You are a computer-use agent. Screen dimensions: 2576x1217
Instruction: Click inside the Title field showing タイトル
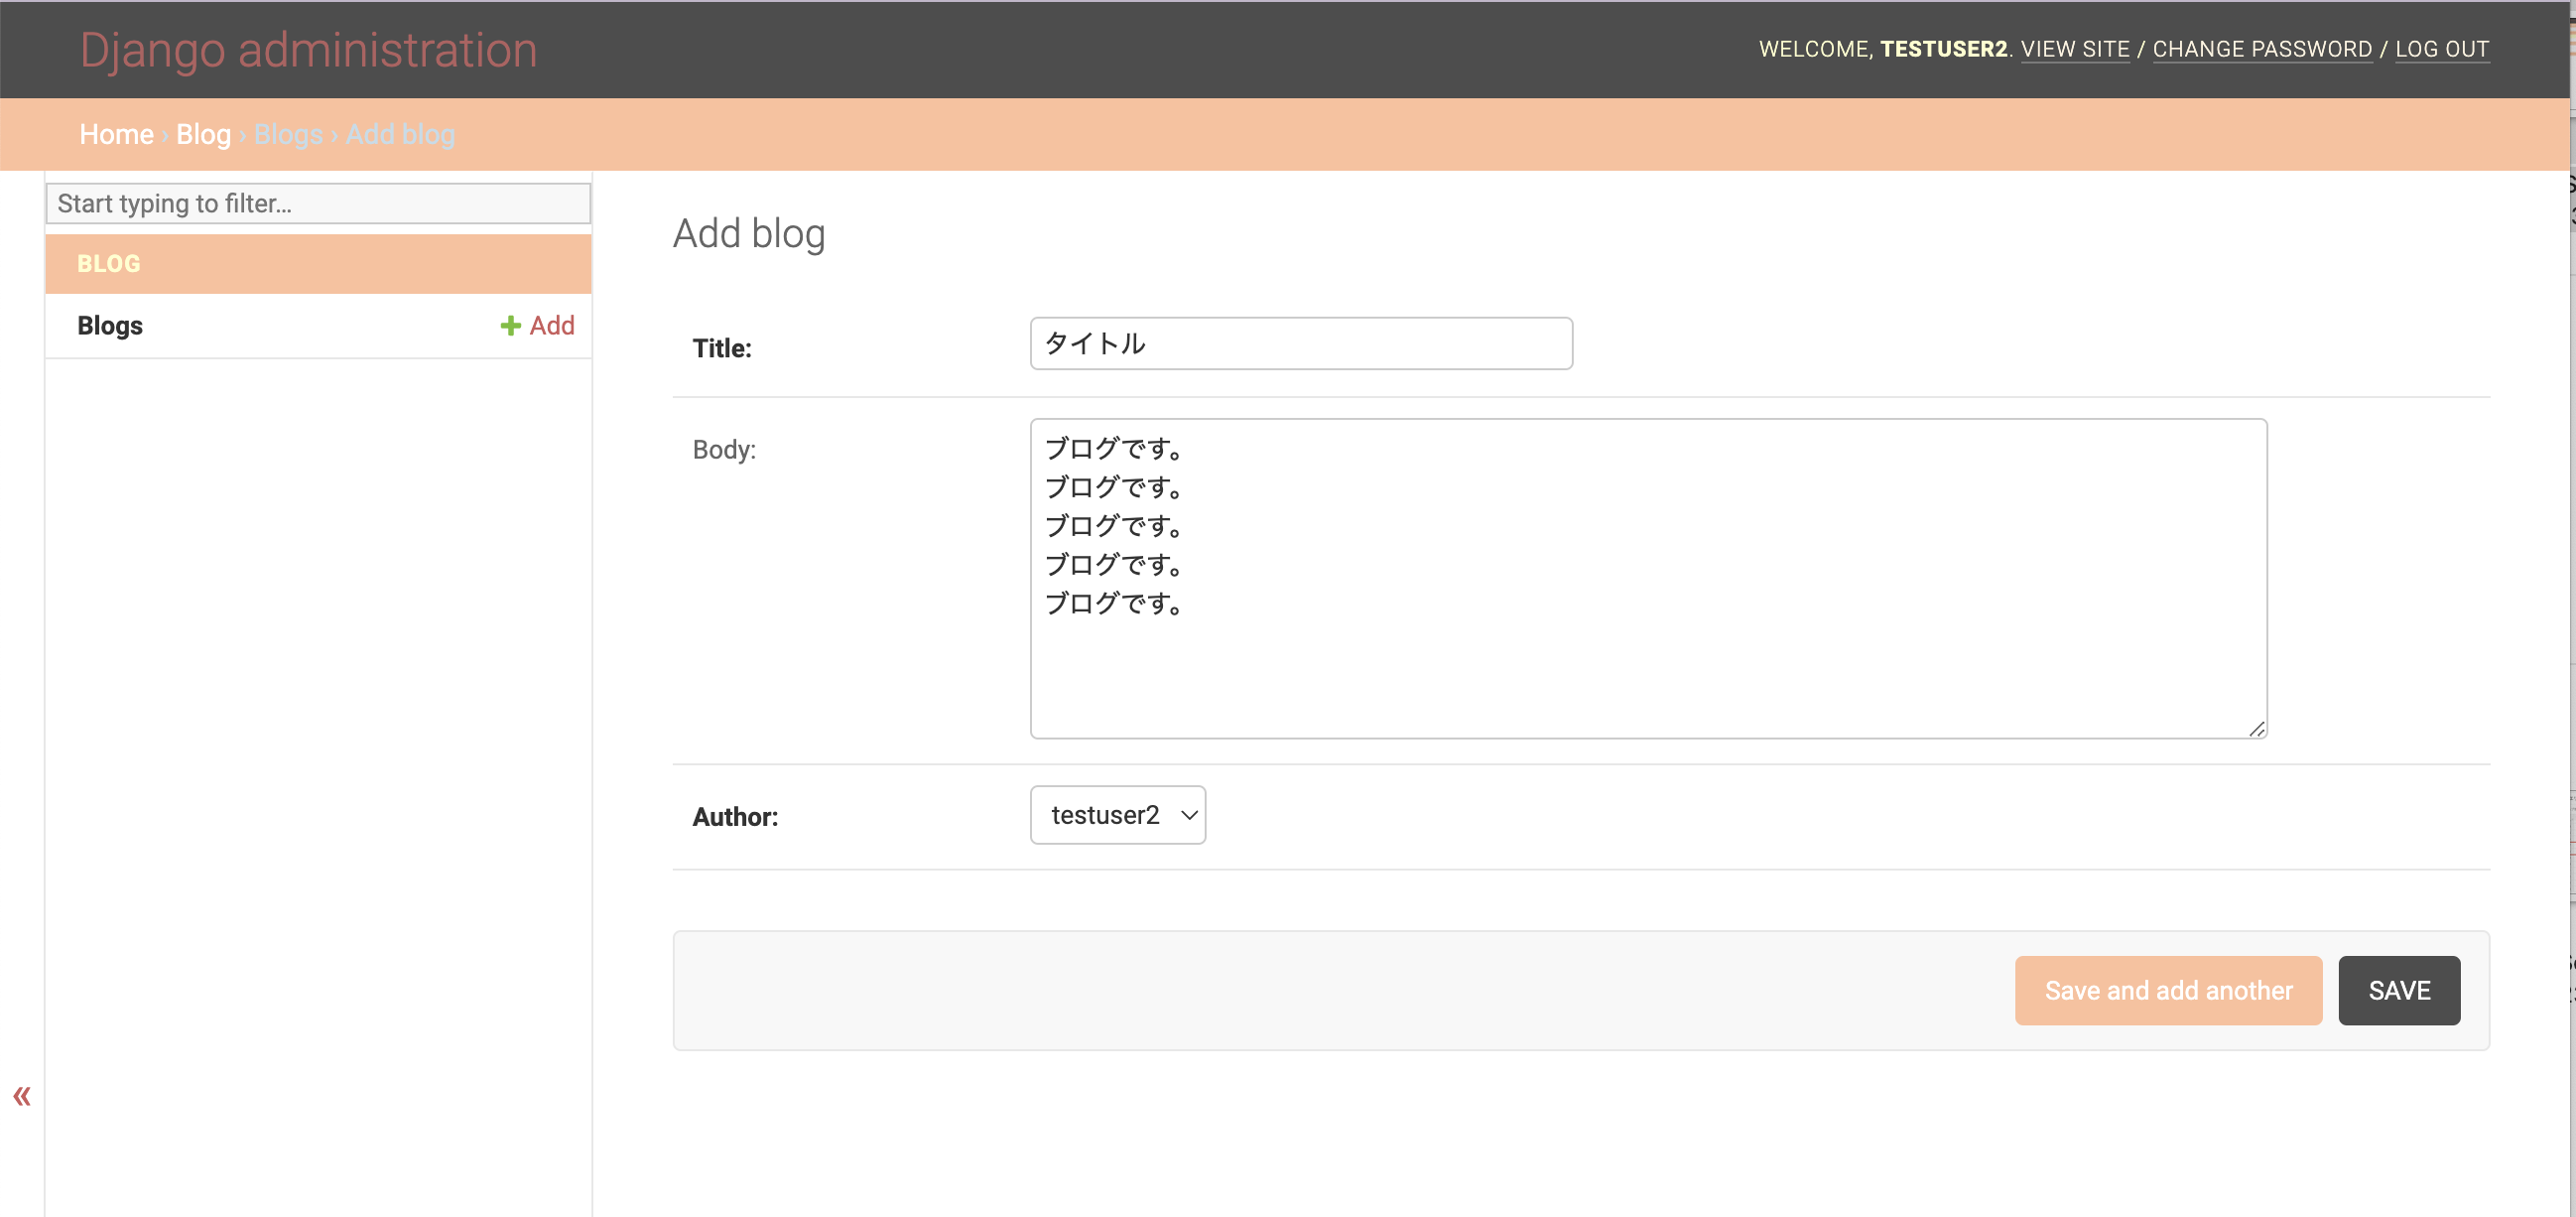click(1299, 343)
